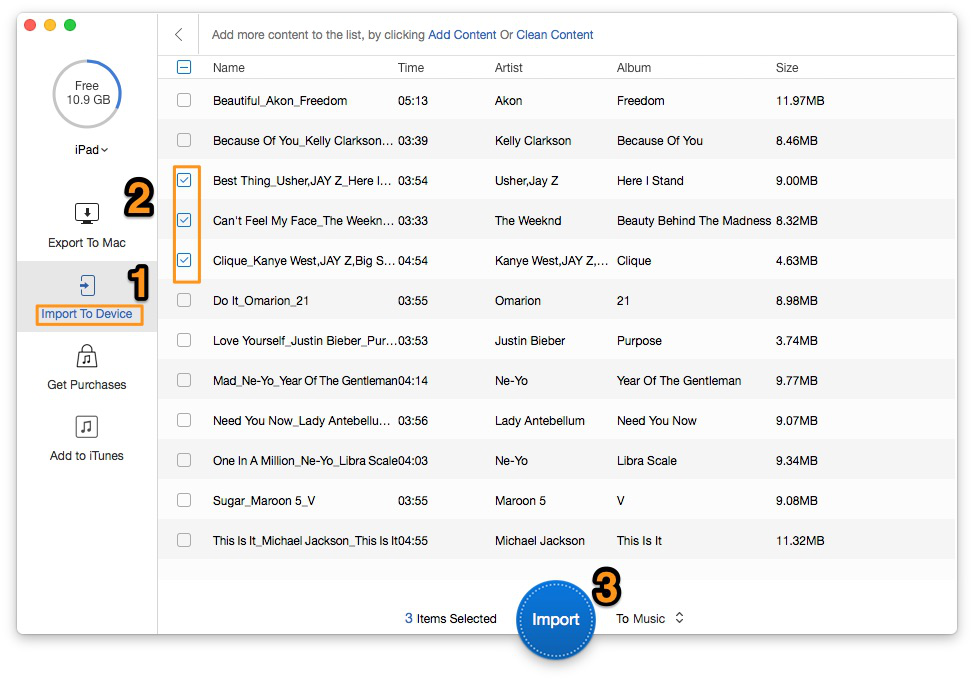
Task: Click the album Here I Stand
Action: [x=650, y=181]
